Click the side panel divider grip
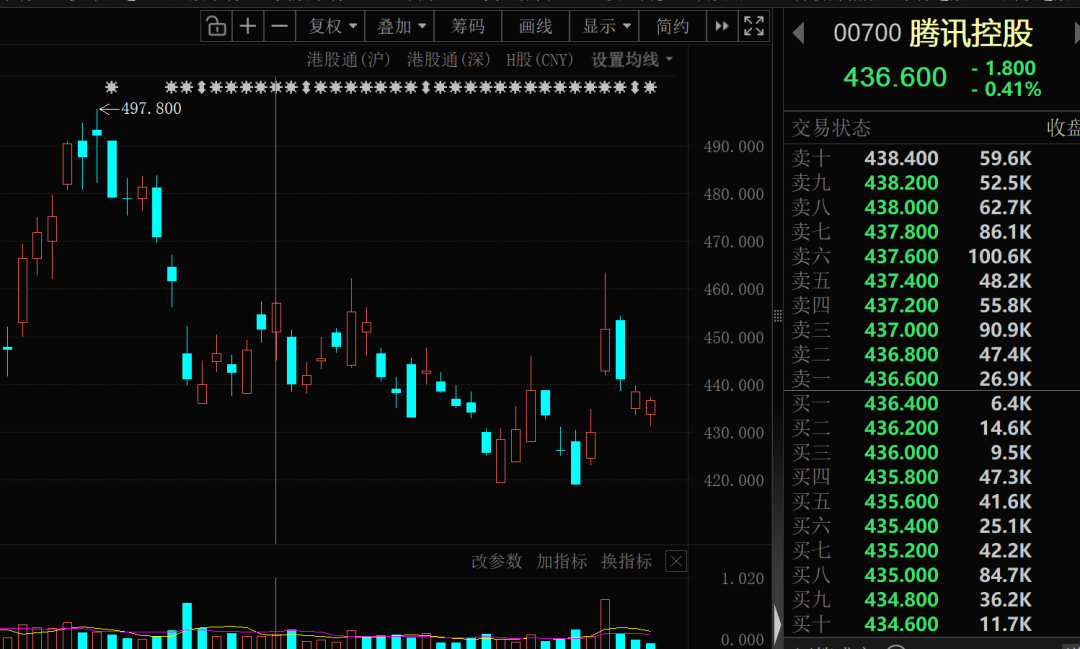Image resolution: width=1080 pixels, height=649 pixels. coord(778,316)
